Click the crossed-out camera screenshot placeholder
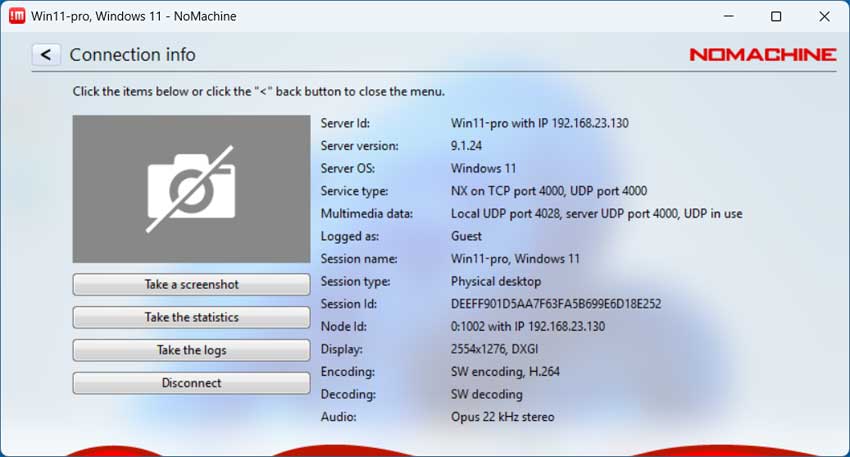The width and height of the screenshot is (850, 457). point(191,189)
